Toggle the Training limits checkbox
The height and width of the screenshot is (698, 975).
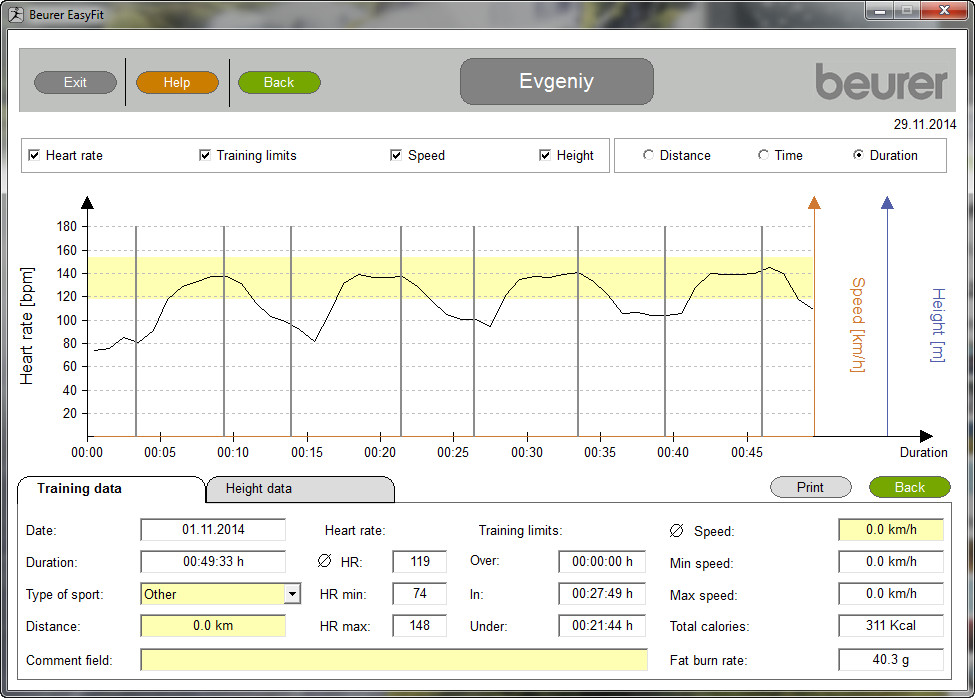point(205,156)
